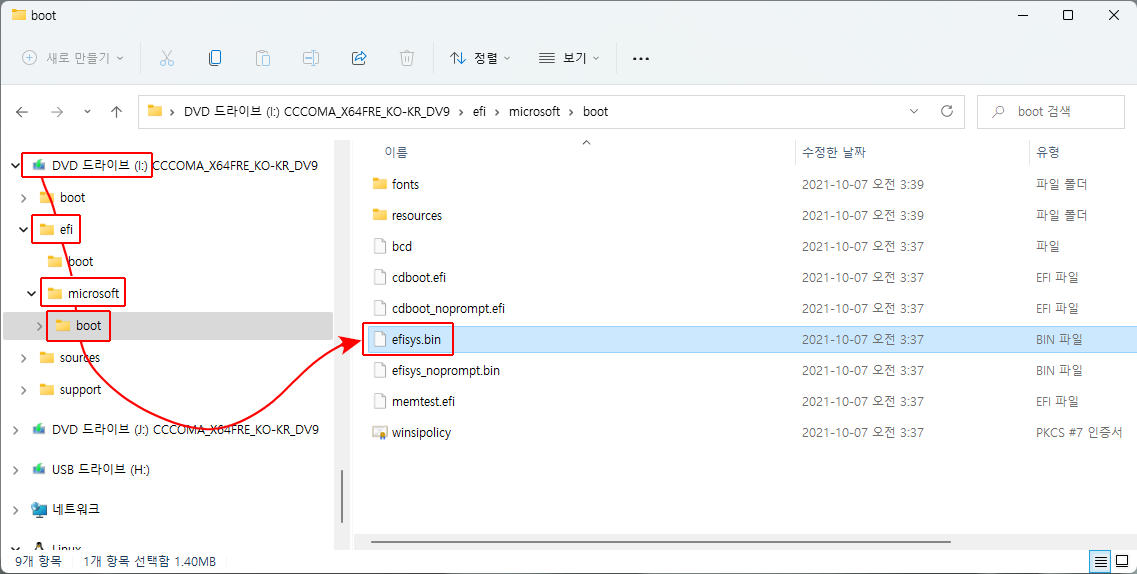This screenshot has height=574, width=1137.
Task: Click the Rename icon in toolbar
Action: pyautogui.click(x=311, y=58)
